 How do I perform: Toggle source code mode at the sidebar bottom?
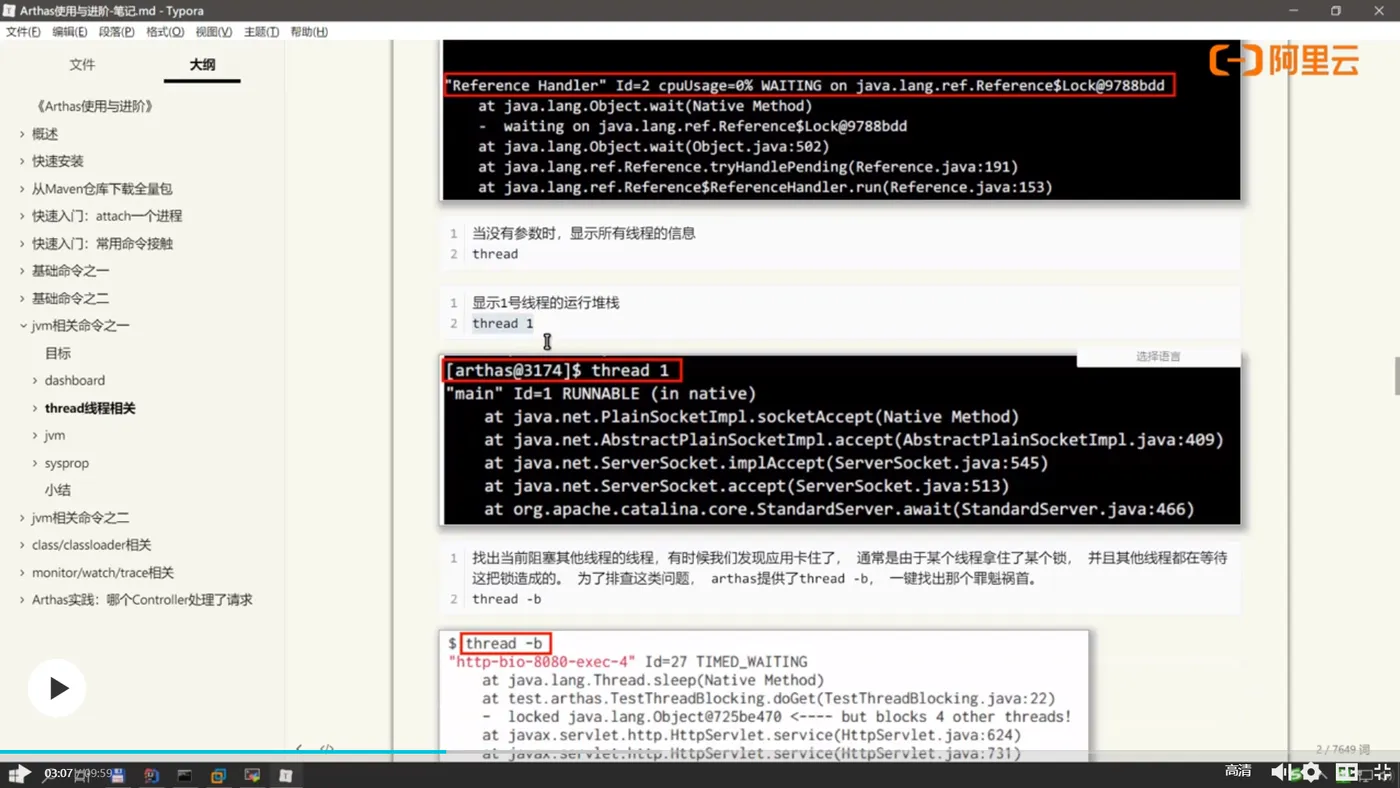click(327, 748)
